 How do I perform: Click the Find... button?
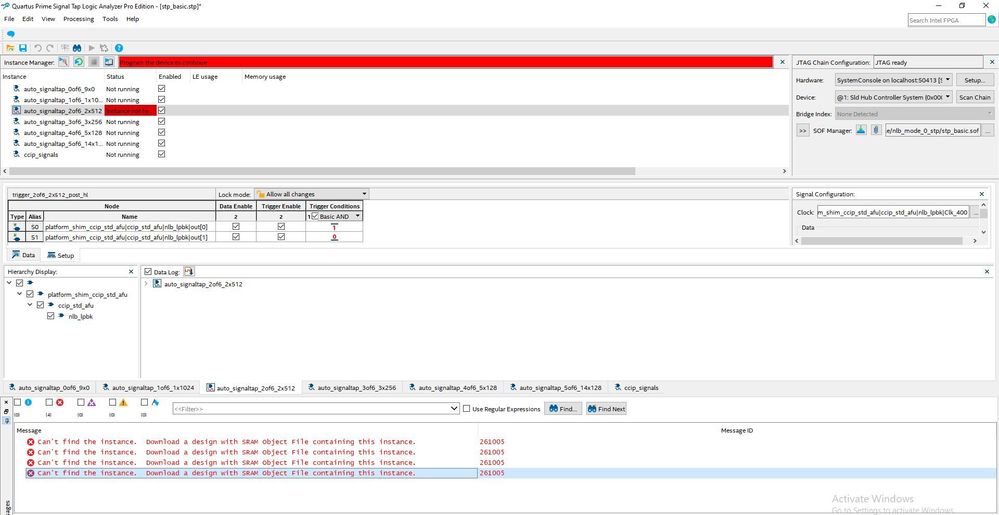563,409
